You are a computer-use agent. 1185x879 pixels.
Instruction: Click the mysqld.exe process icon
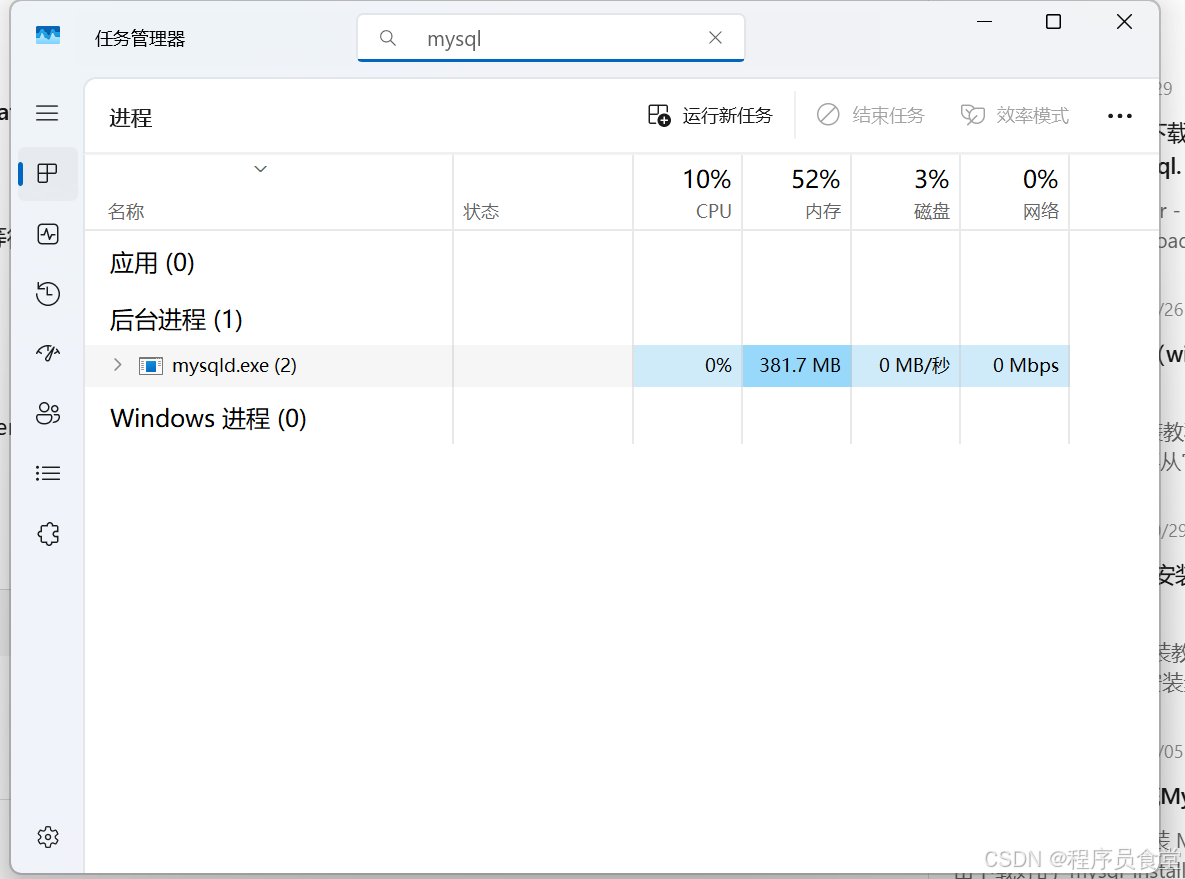coord(150,366)
